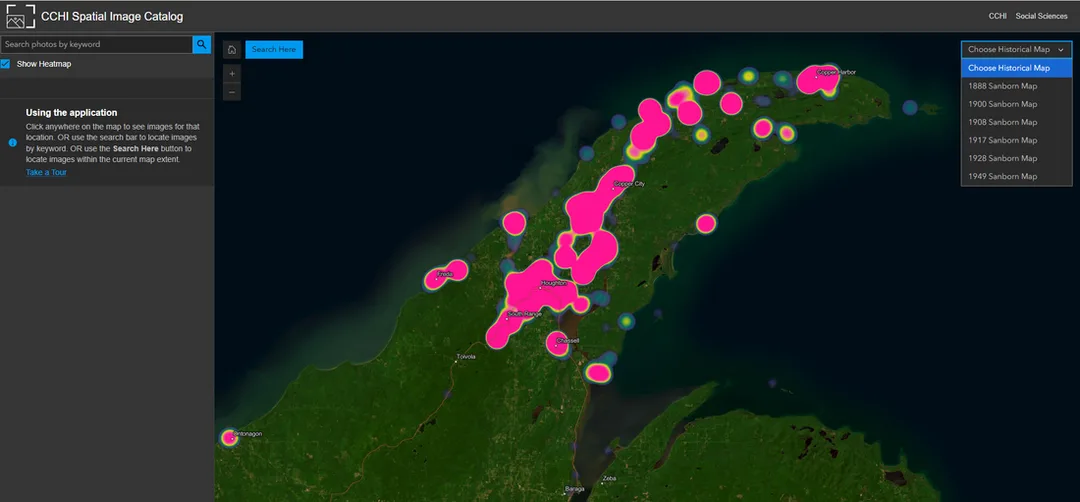This screenshot has width=1080, height=502.
Task: Pick the 1917 Sanborn Map entry
Action: 1016,140
